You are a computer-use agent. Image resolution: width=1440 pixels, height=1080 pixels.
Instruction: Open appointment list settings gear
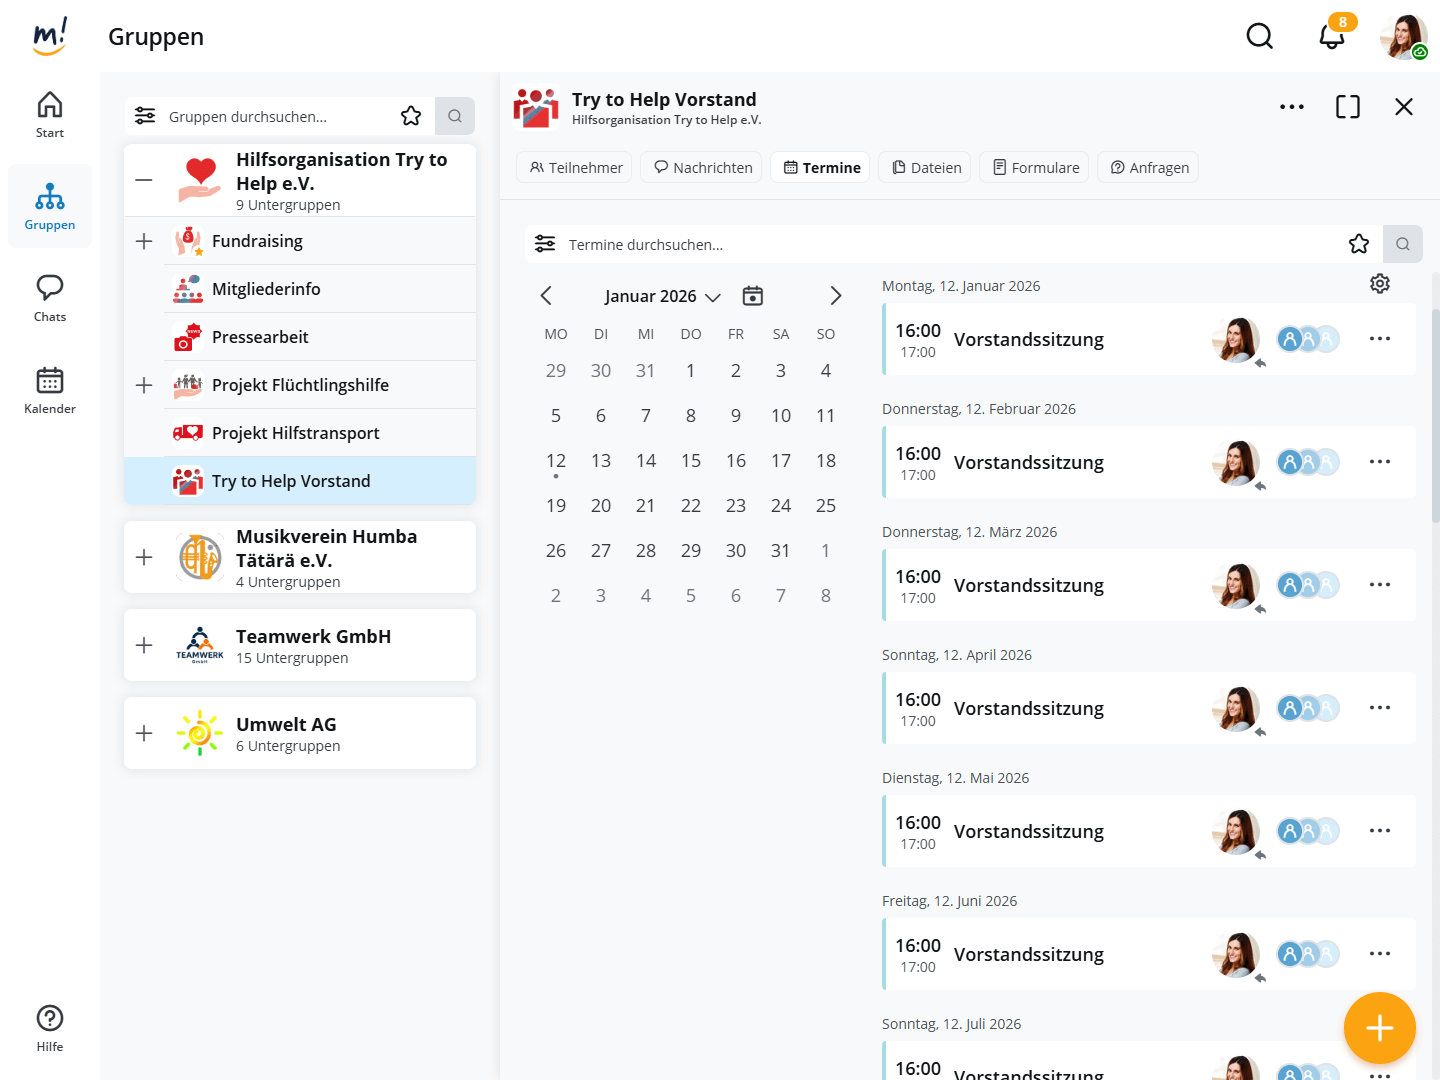(x=1380, y=284)
